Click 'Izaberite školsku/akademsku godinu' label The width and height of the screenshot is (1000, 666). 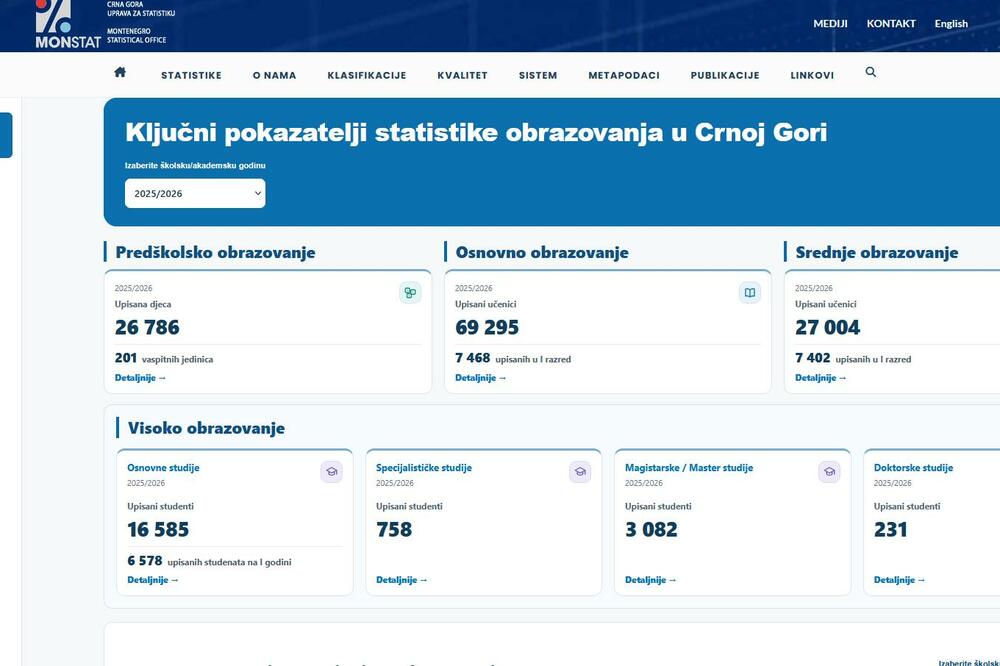(195, 165)
